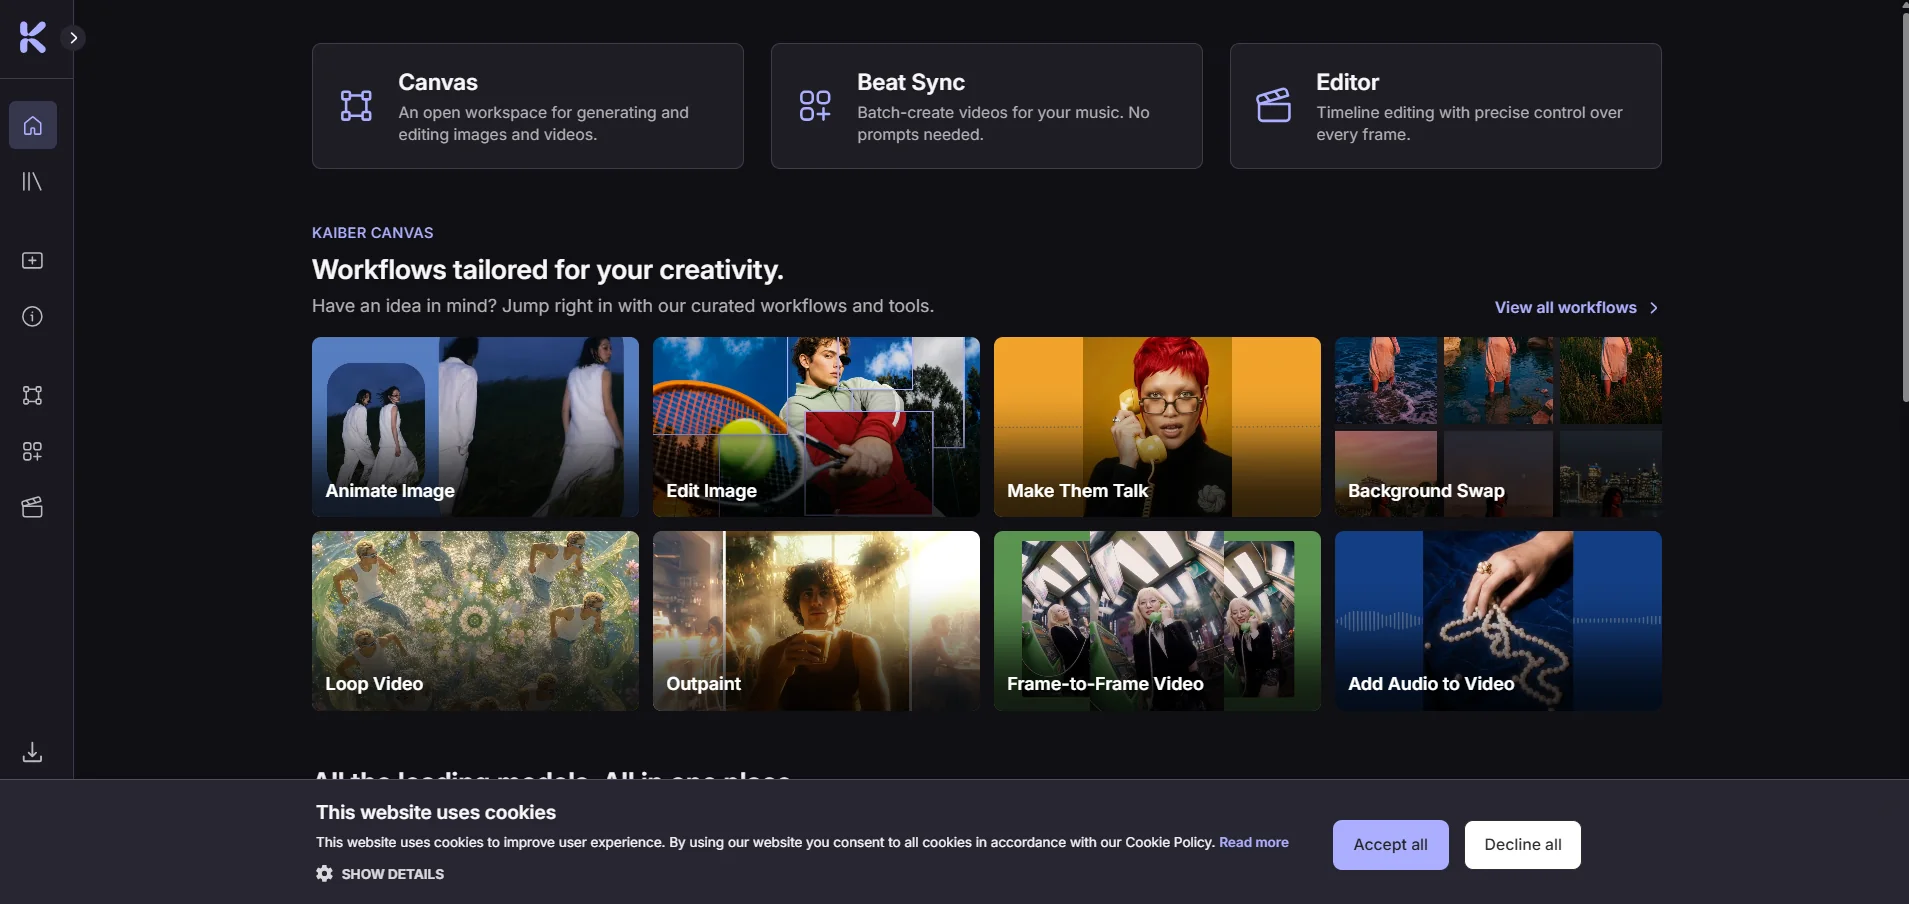Screen dimensions: 1909x904
Task: Open the Editor timeline card
Action: 1445,106
